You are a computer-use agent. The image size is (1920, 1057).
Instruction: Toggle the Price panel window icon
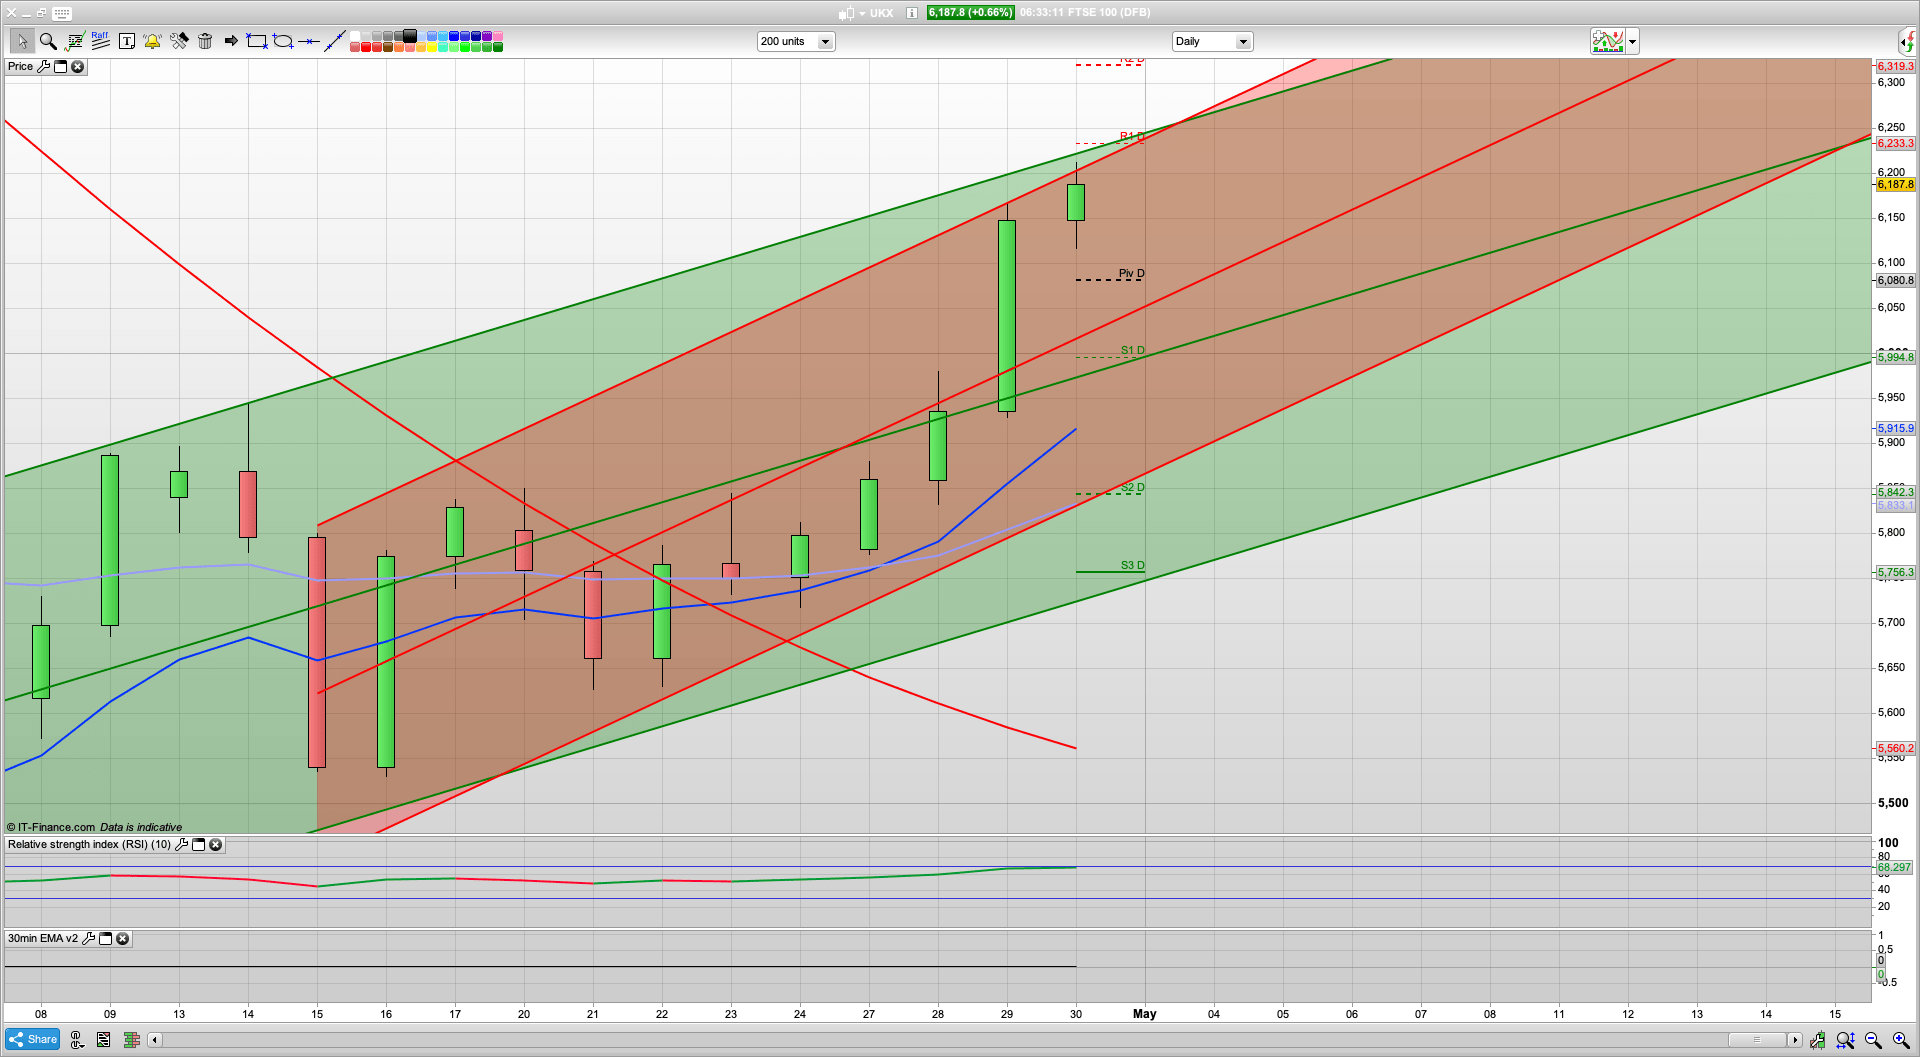click(60, 67)
